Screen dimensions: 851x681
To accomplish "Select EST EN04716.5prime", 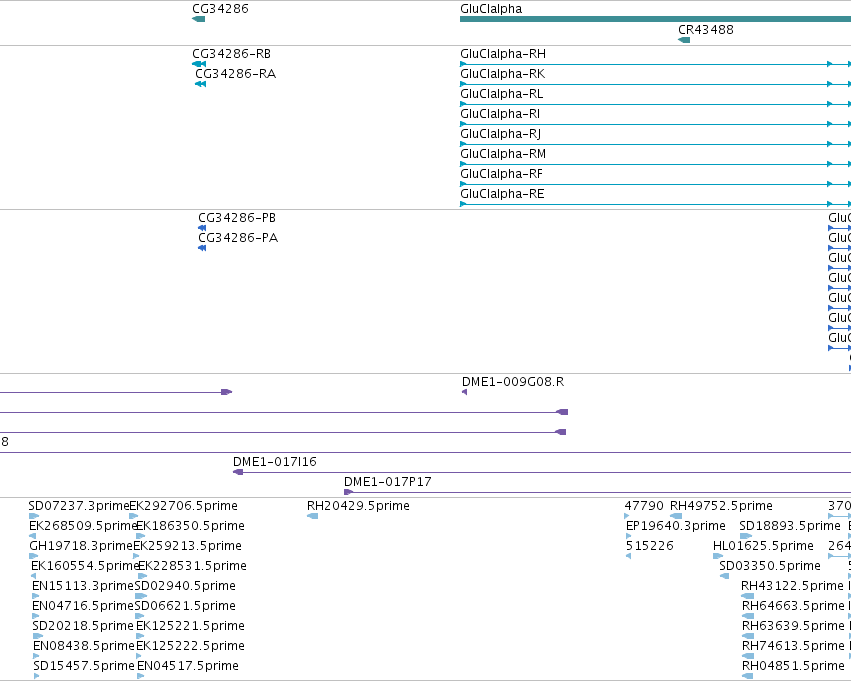I will coord(82,606).
